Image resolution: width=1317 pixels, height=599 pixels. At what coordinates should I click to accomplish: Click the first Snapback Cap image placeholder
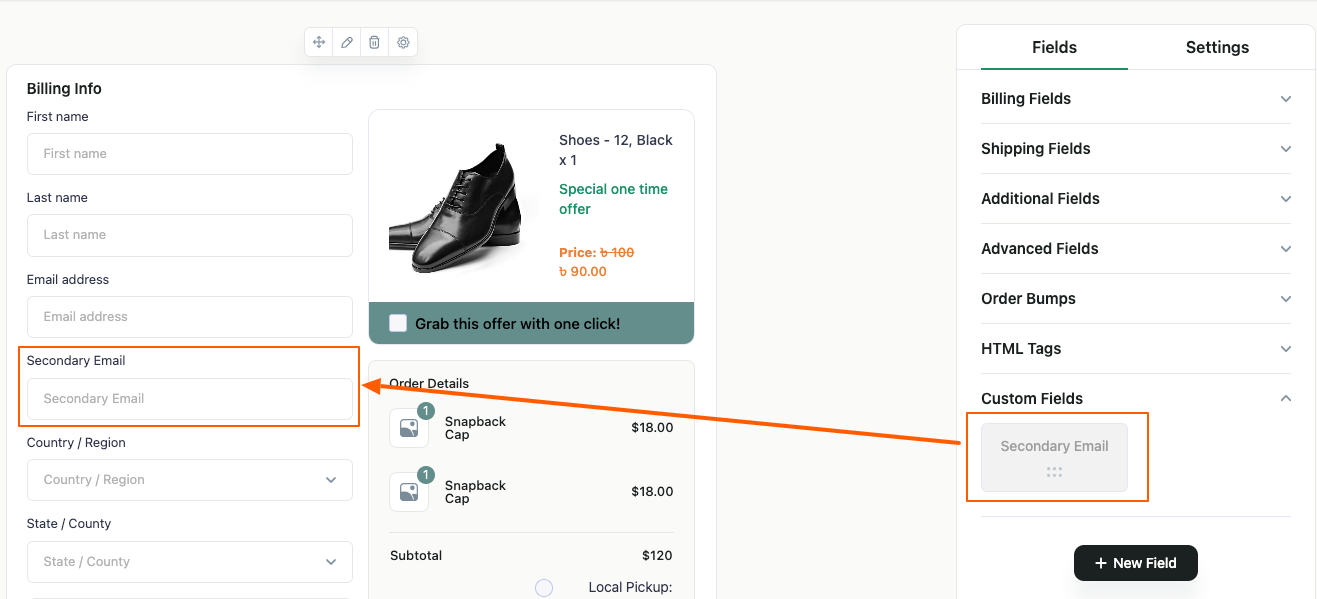click(x=409, y=428)
